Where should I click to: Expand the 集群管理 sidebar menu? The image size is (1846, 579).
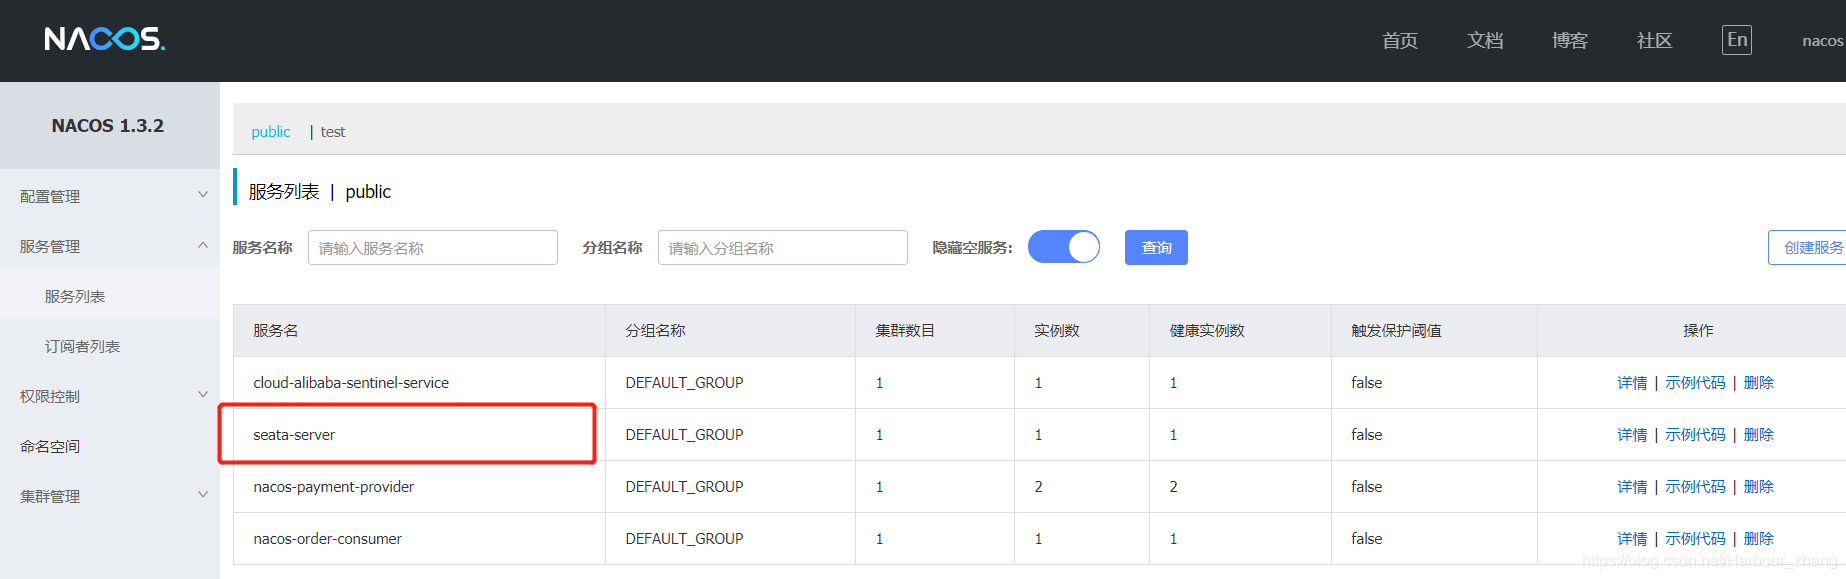110,496
